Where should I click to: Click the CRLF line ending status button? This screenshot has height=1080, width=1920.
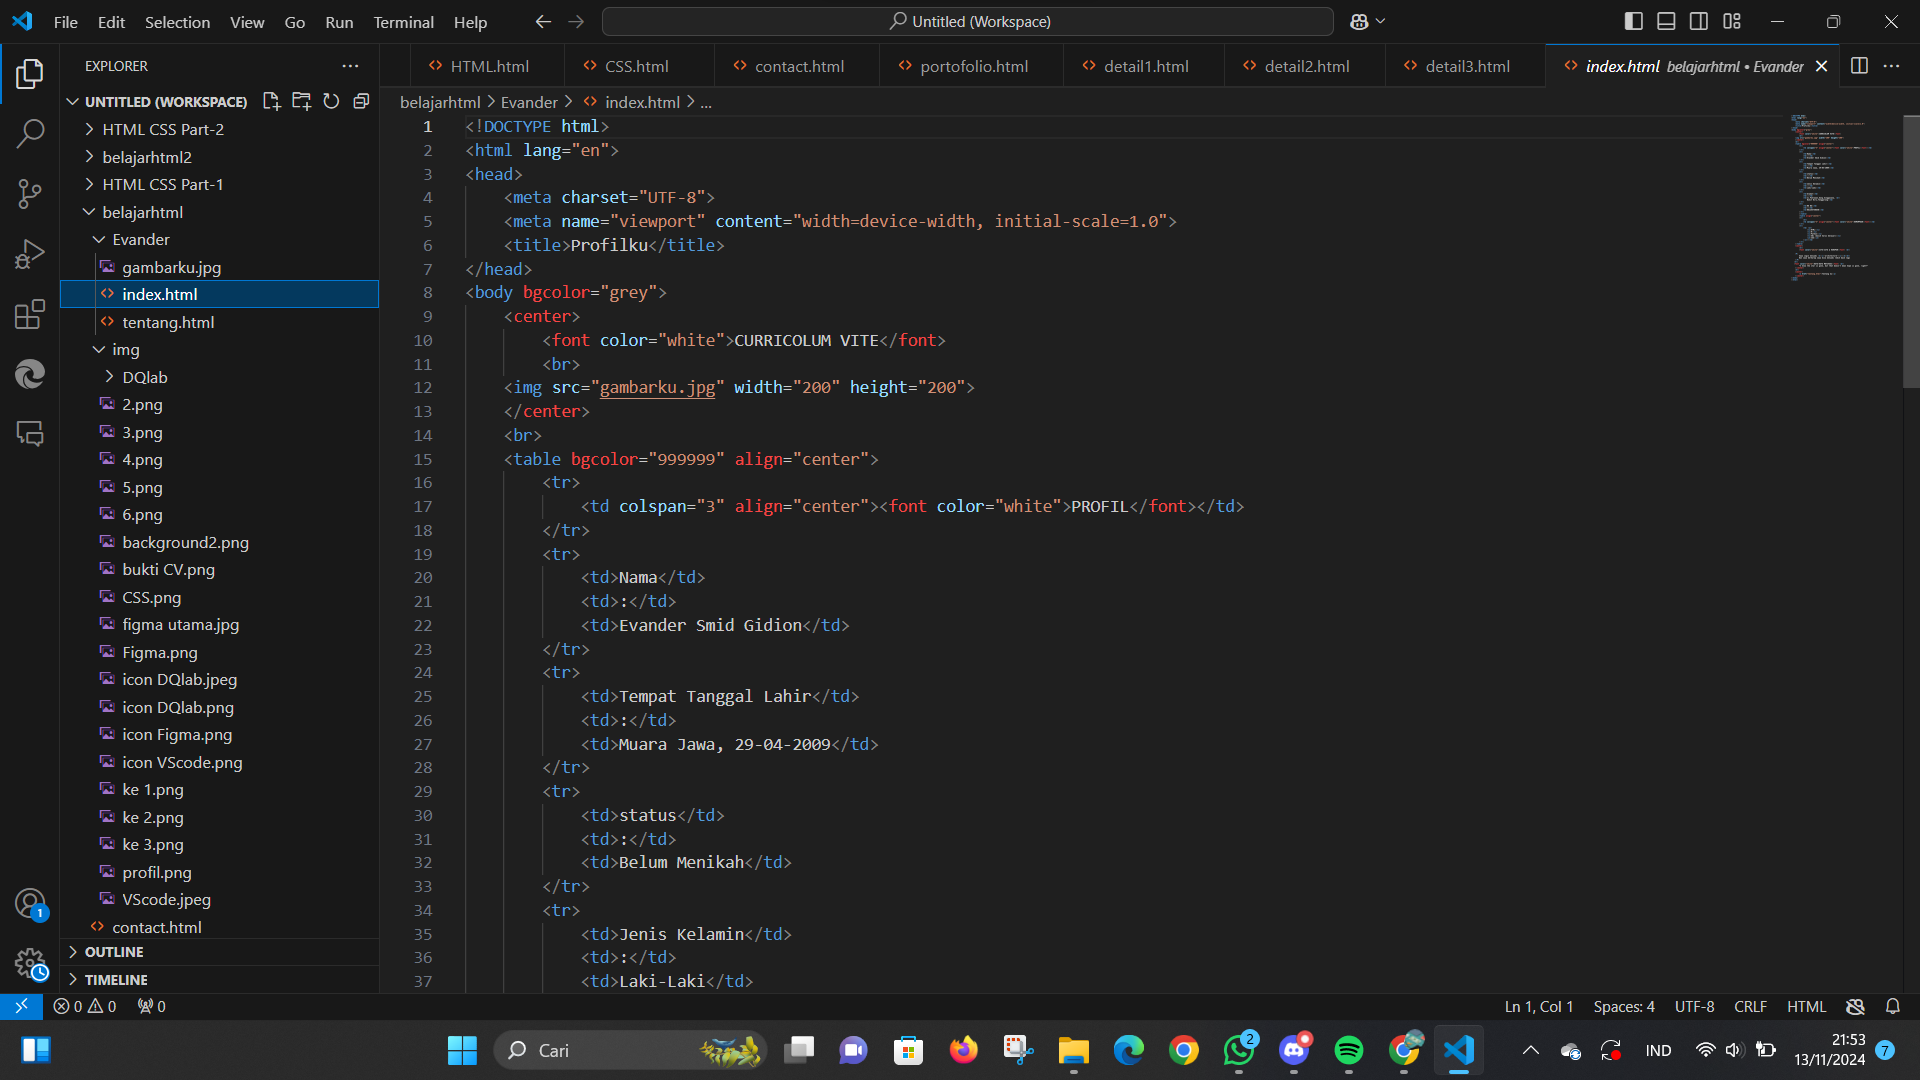click(x=1749, y=1006)
